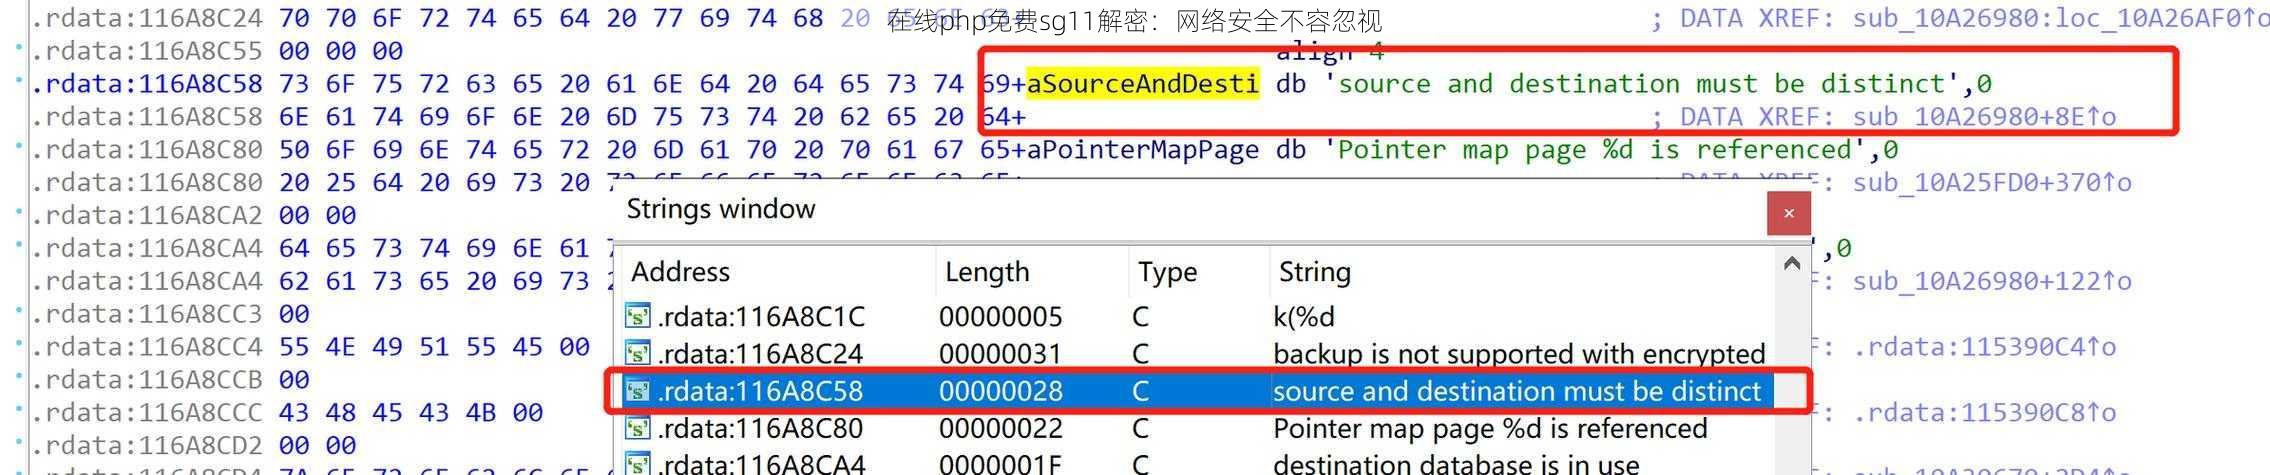Click string icon for .rdata:116A8C24 row

point(638,354)
